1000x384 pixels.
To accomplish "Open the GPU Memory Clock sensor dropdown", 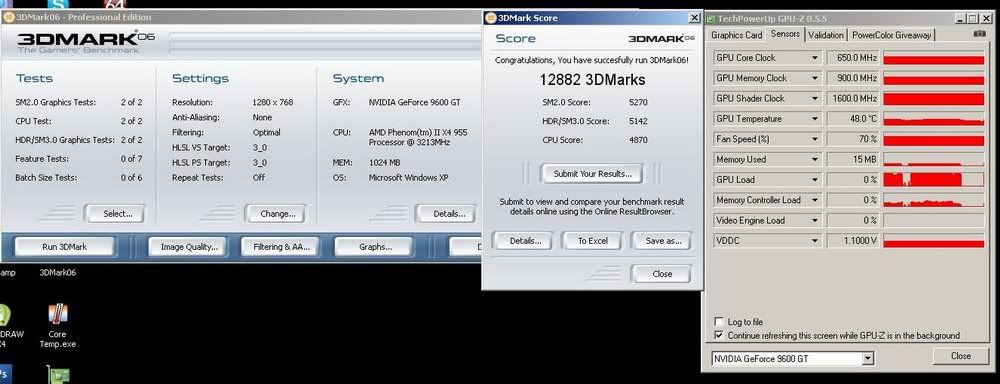I will (814, 78).
